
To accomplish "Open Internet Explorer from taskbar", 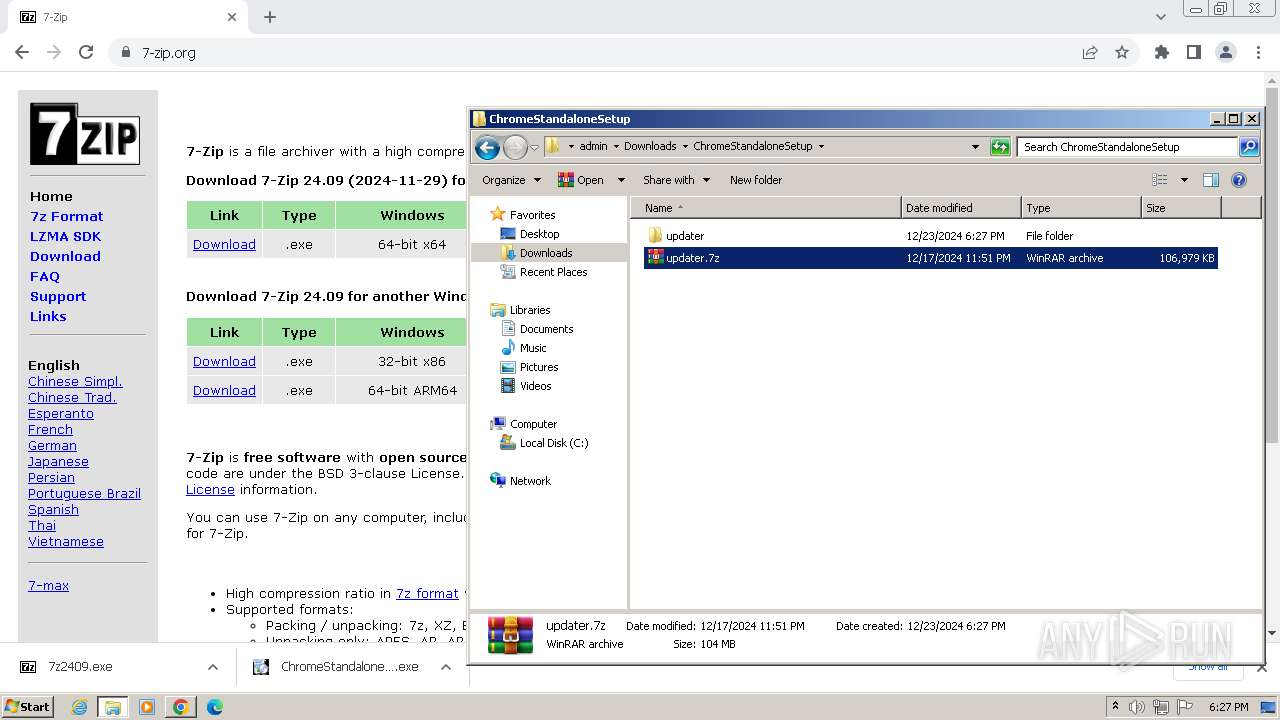I will pyautogui.click(x=79, y=707).
